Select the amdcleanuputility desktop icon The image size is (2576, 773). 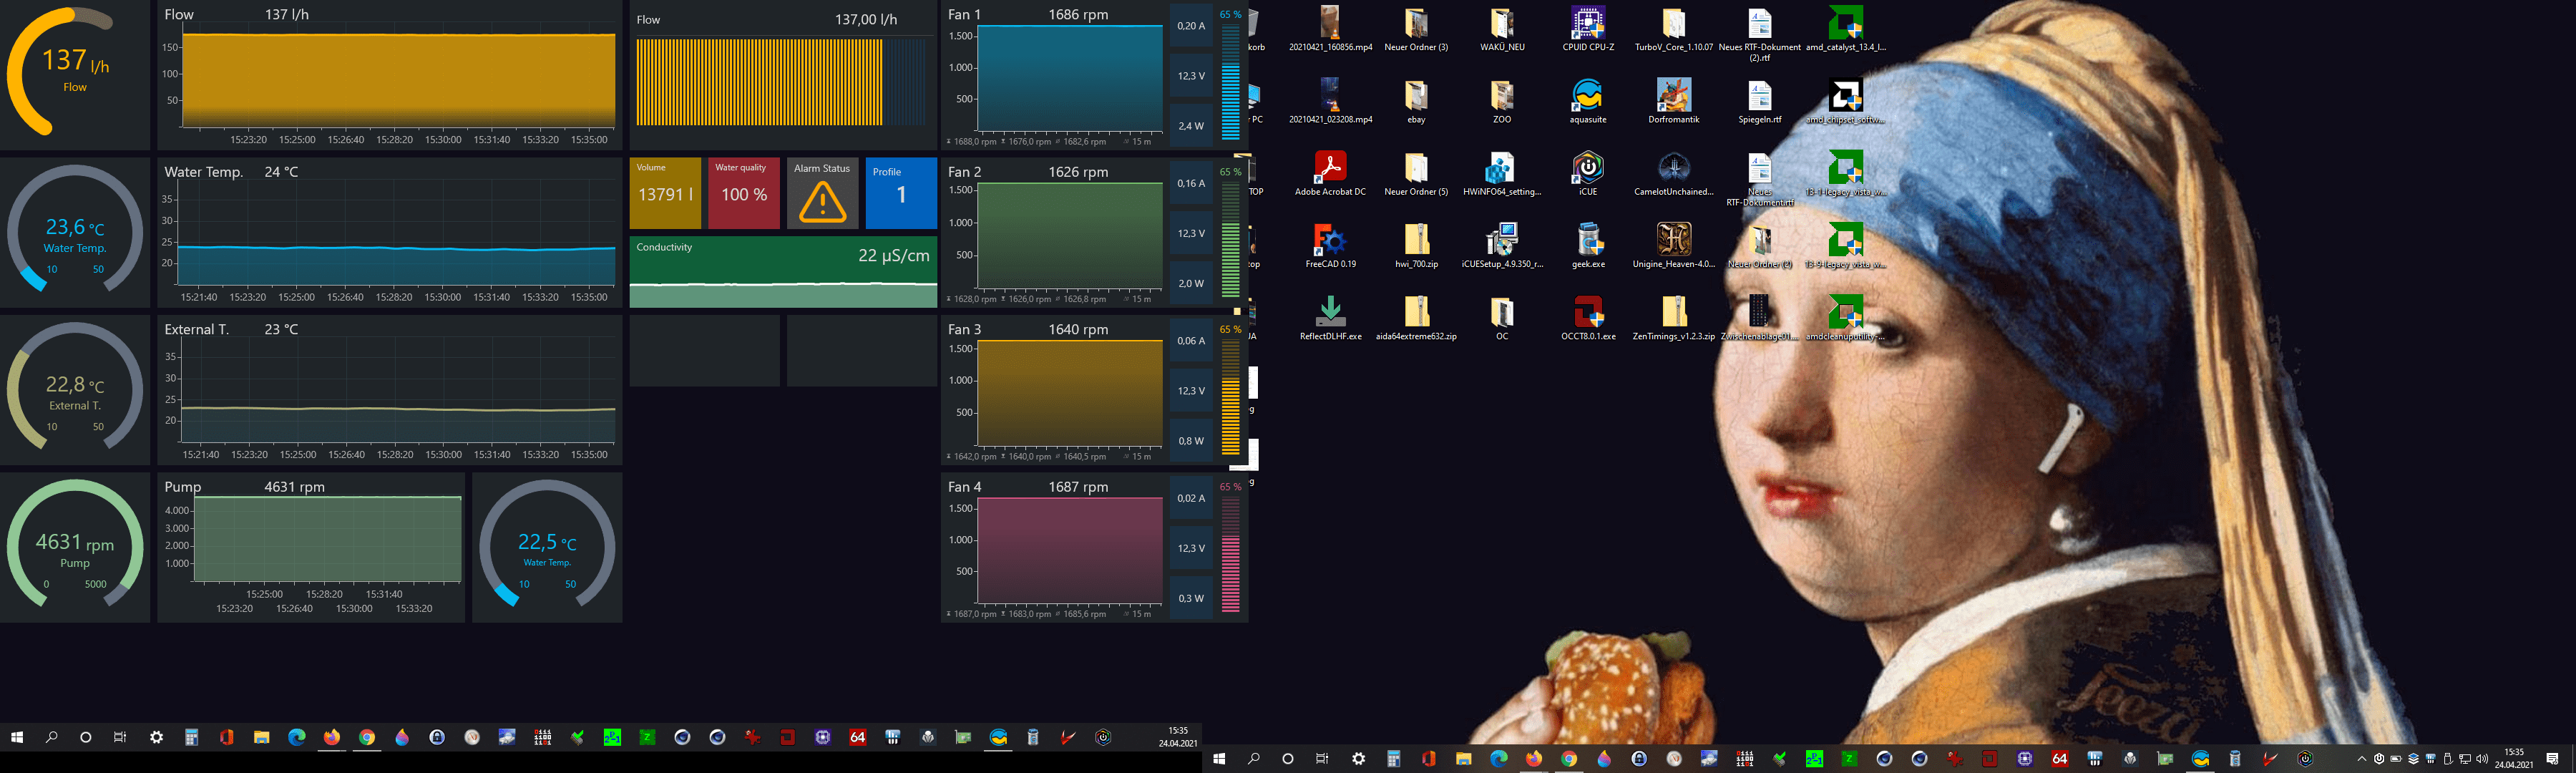coord(1846,318)
